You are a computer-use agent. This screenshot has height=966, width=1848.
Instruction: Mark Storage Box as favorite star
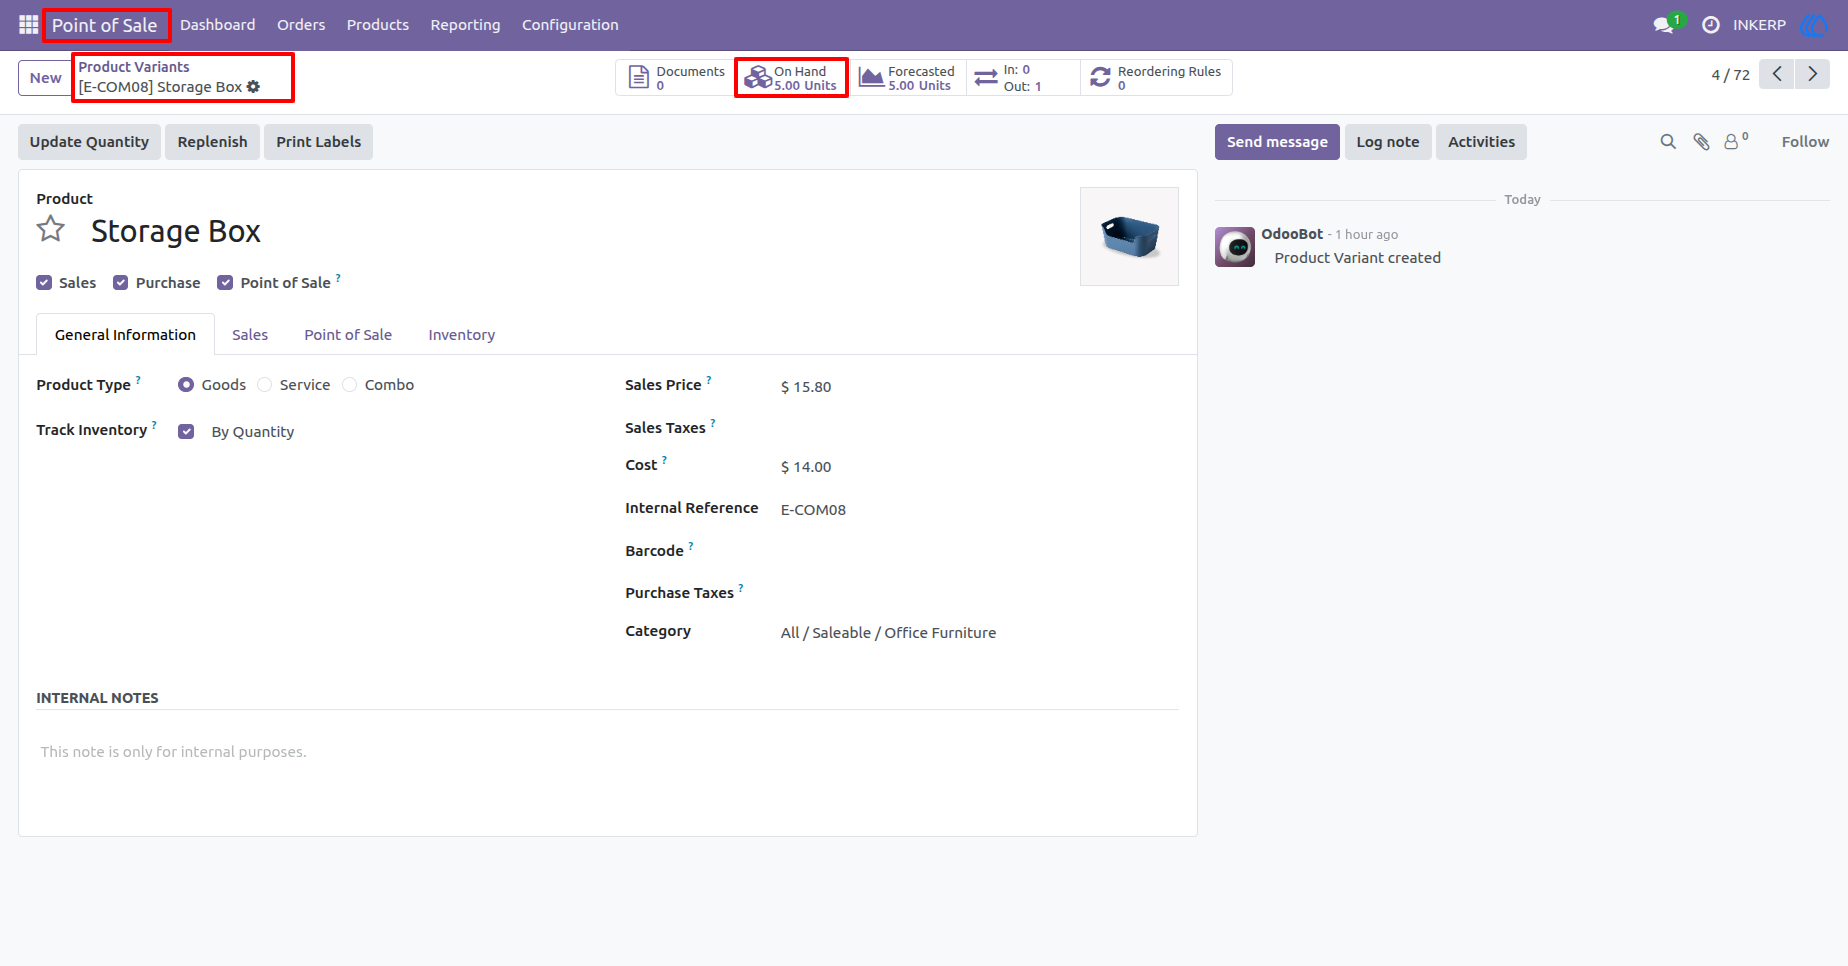51,230
